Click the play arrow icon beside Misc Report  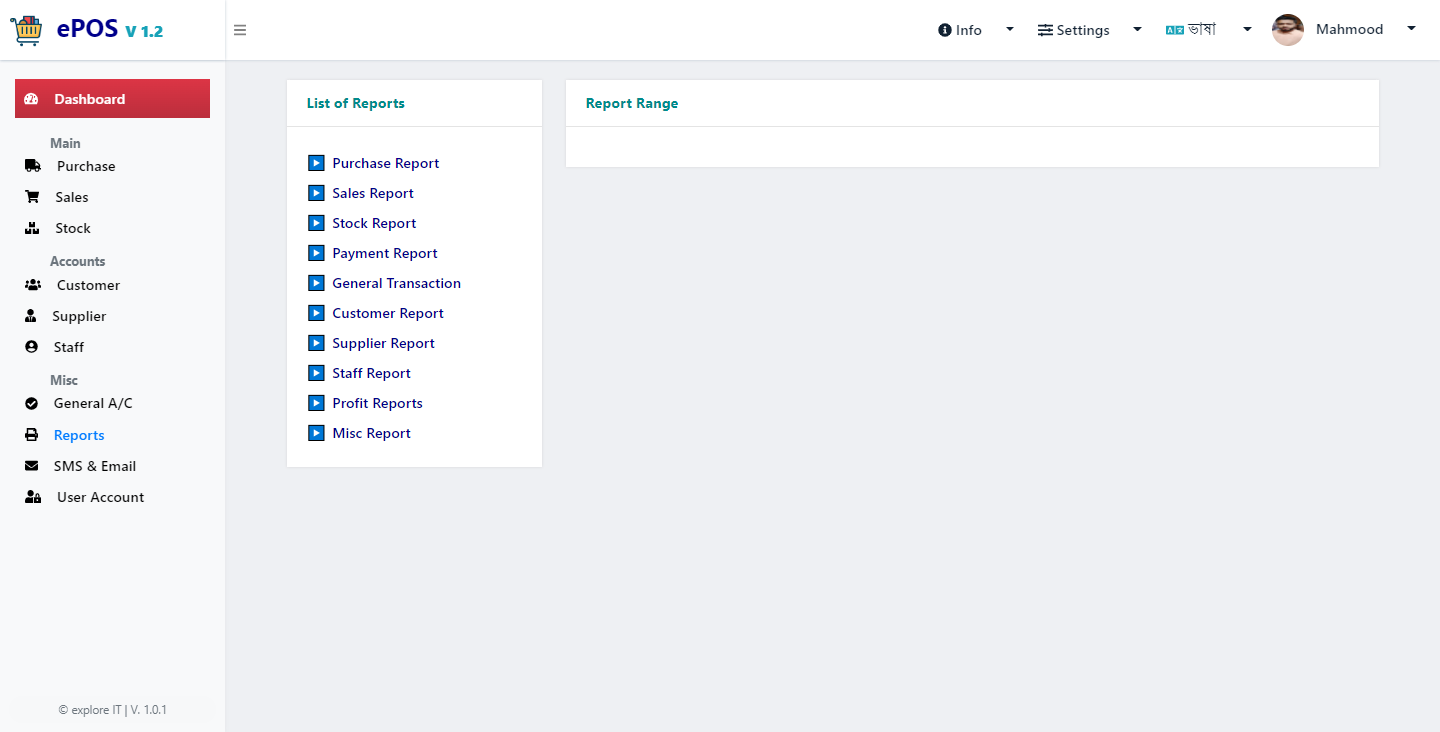pos(316,433)
